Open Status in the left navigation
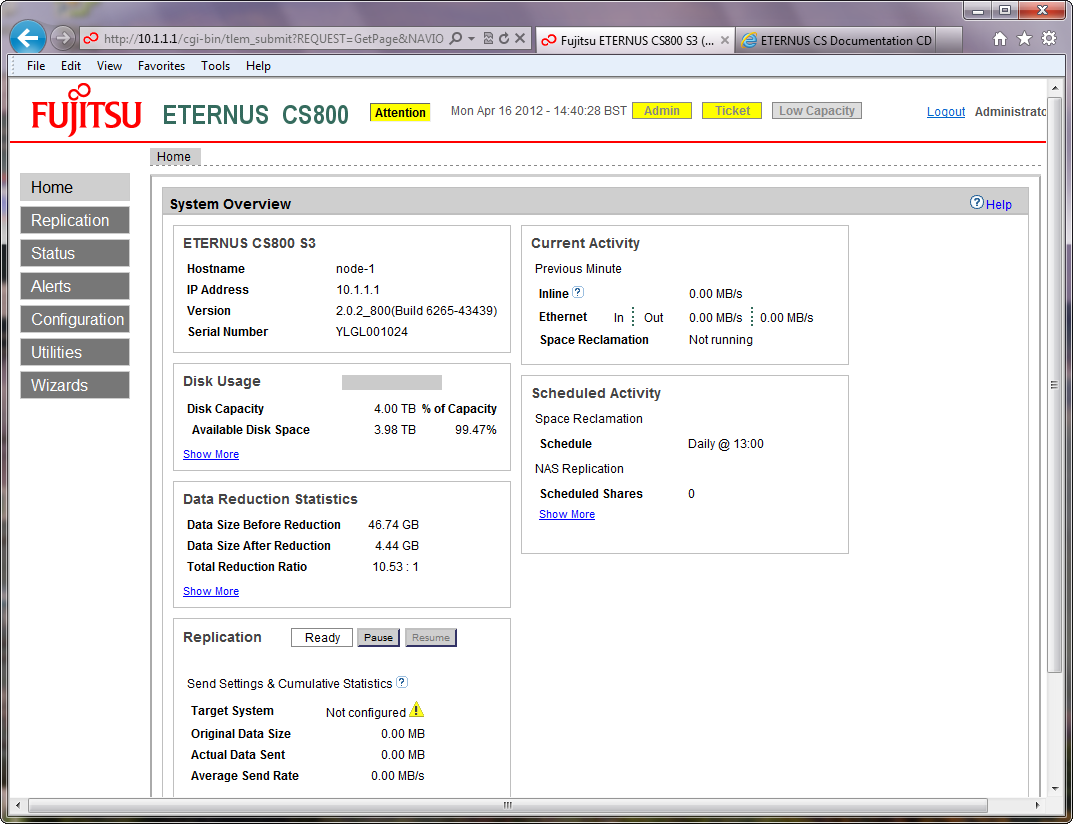The height and width of the screenshot is (824, 1073). click(x=75, y=253)
